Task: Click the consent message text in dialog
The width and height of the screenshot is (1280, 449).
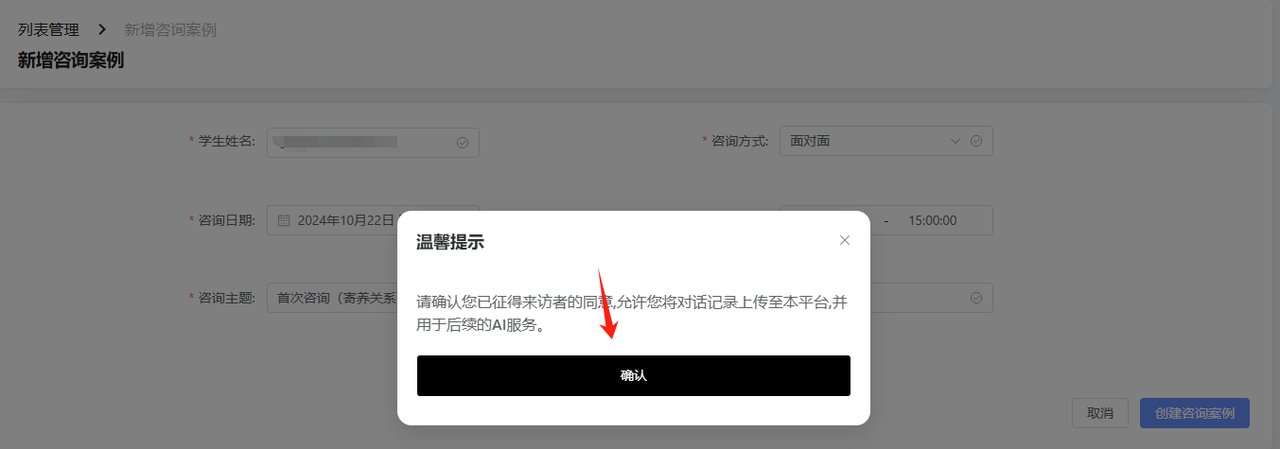Action: point(633,314)
